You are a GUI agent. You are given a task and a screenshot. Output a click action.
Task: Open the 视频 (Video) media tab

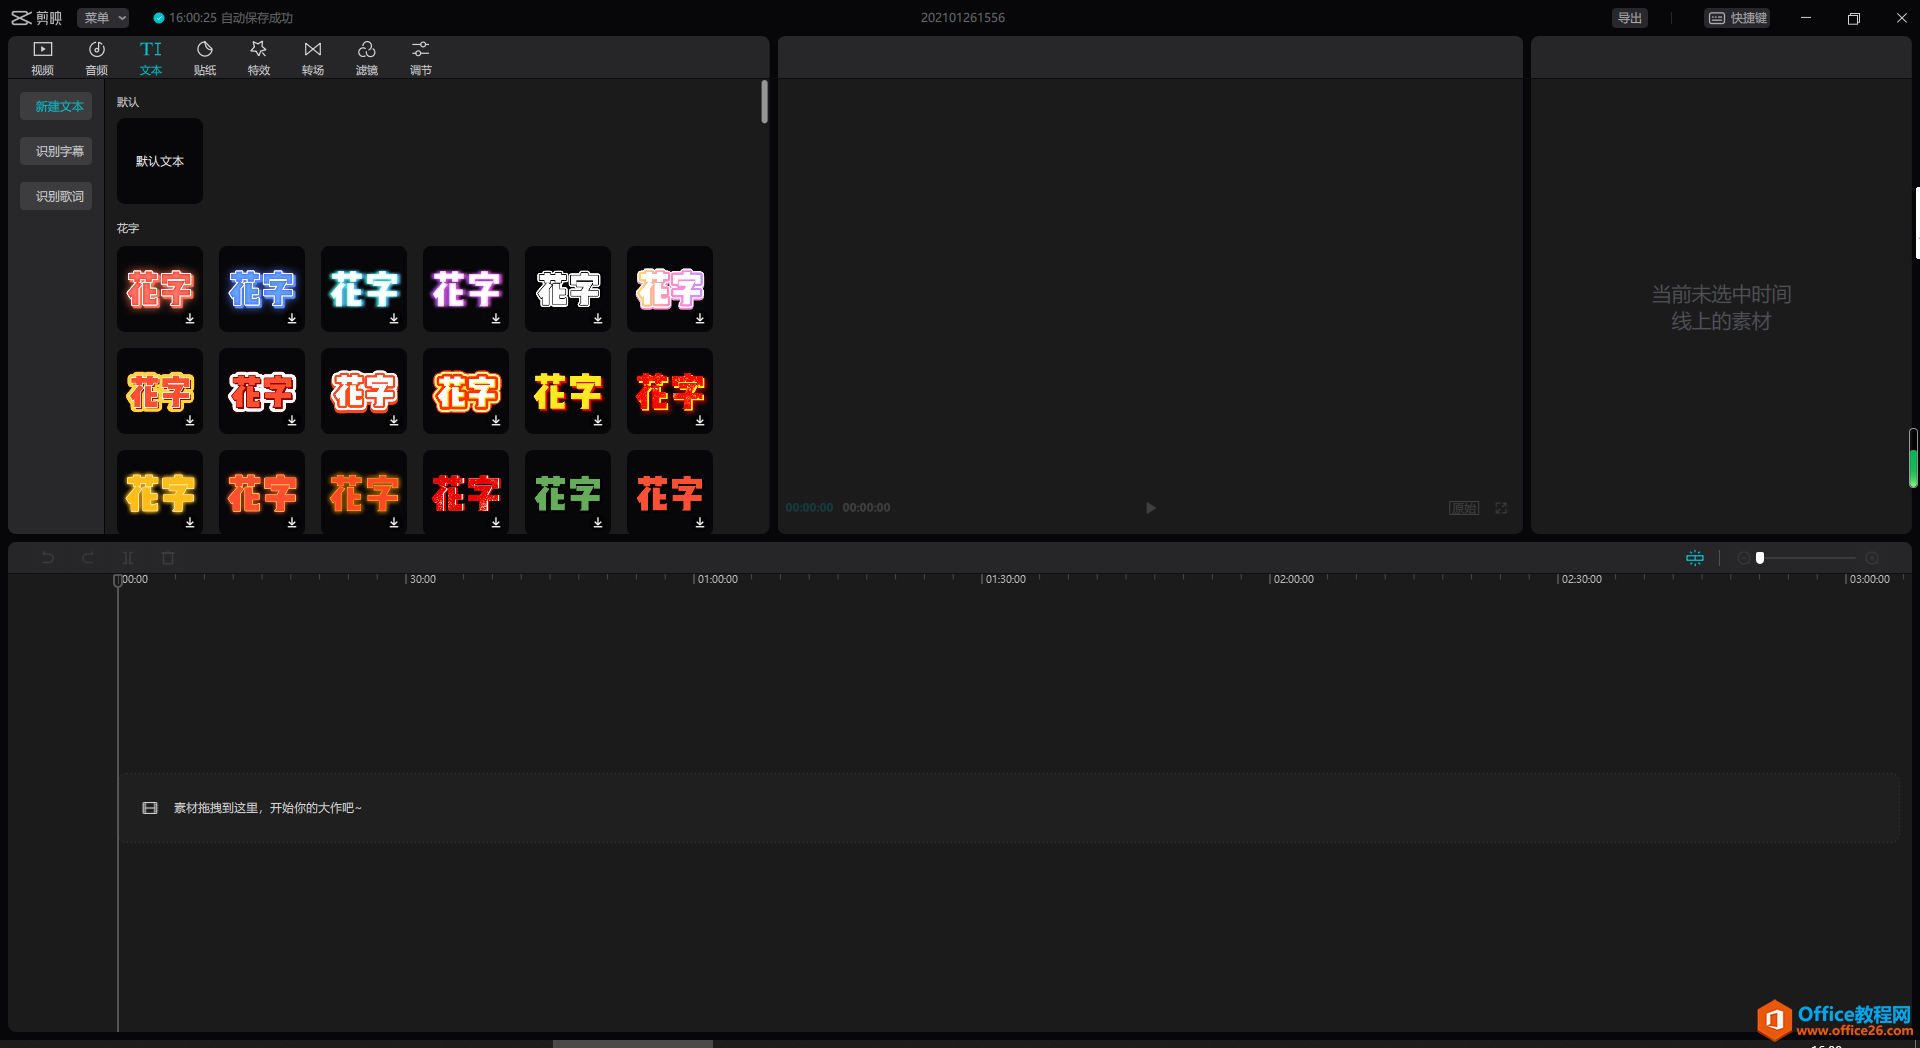[42, 58]
